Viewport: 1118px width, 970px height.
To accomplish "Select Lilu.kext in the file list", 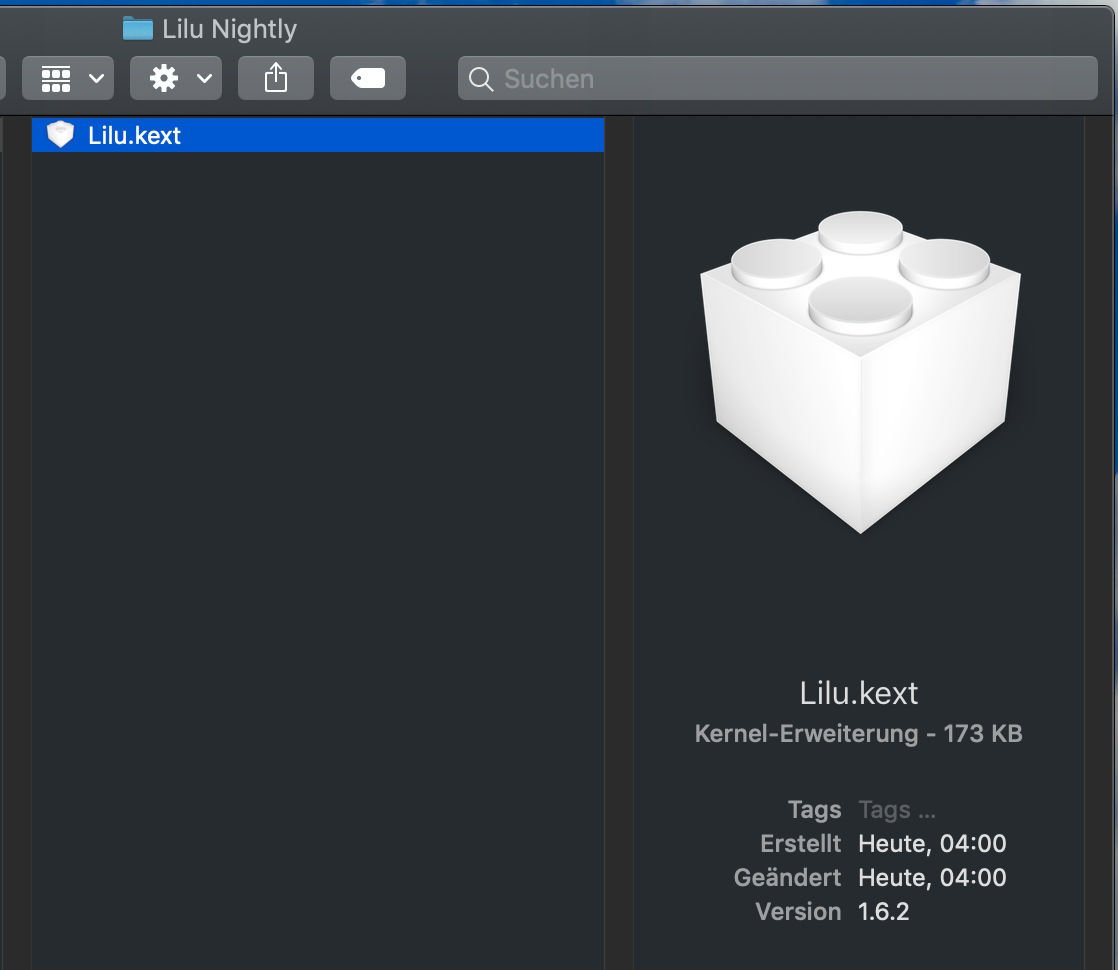I will (134, 136).
